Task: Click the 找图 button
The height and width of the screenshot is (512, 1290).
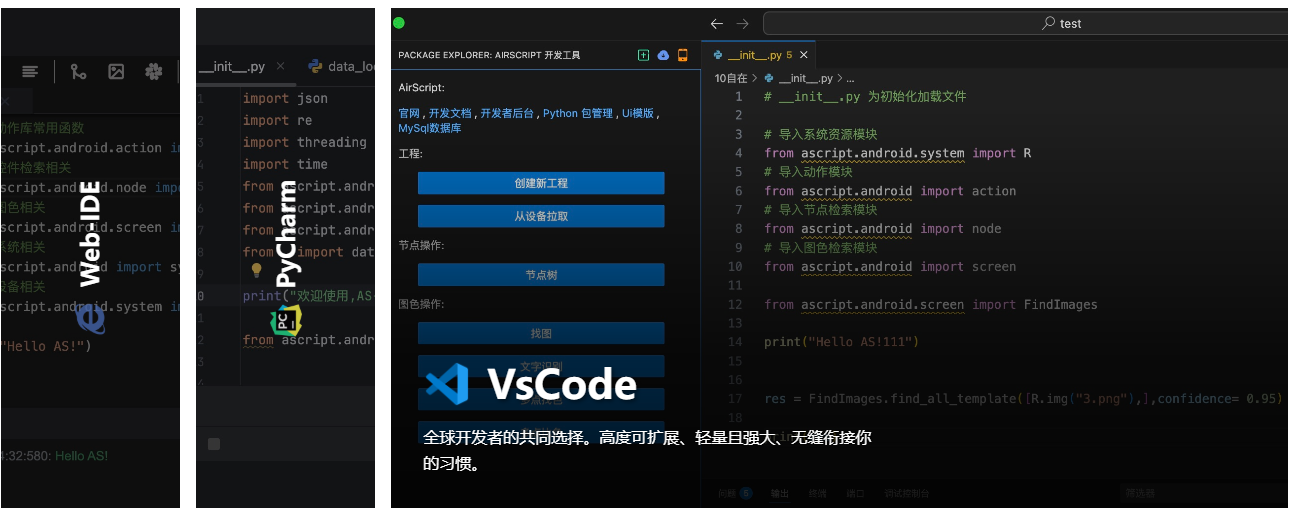Action: coord(541,333)
